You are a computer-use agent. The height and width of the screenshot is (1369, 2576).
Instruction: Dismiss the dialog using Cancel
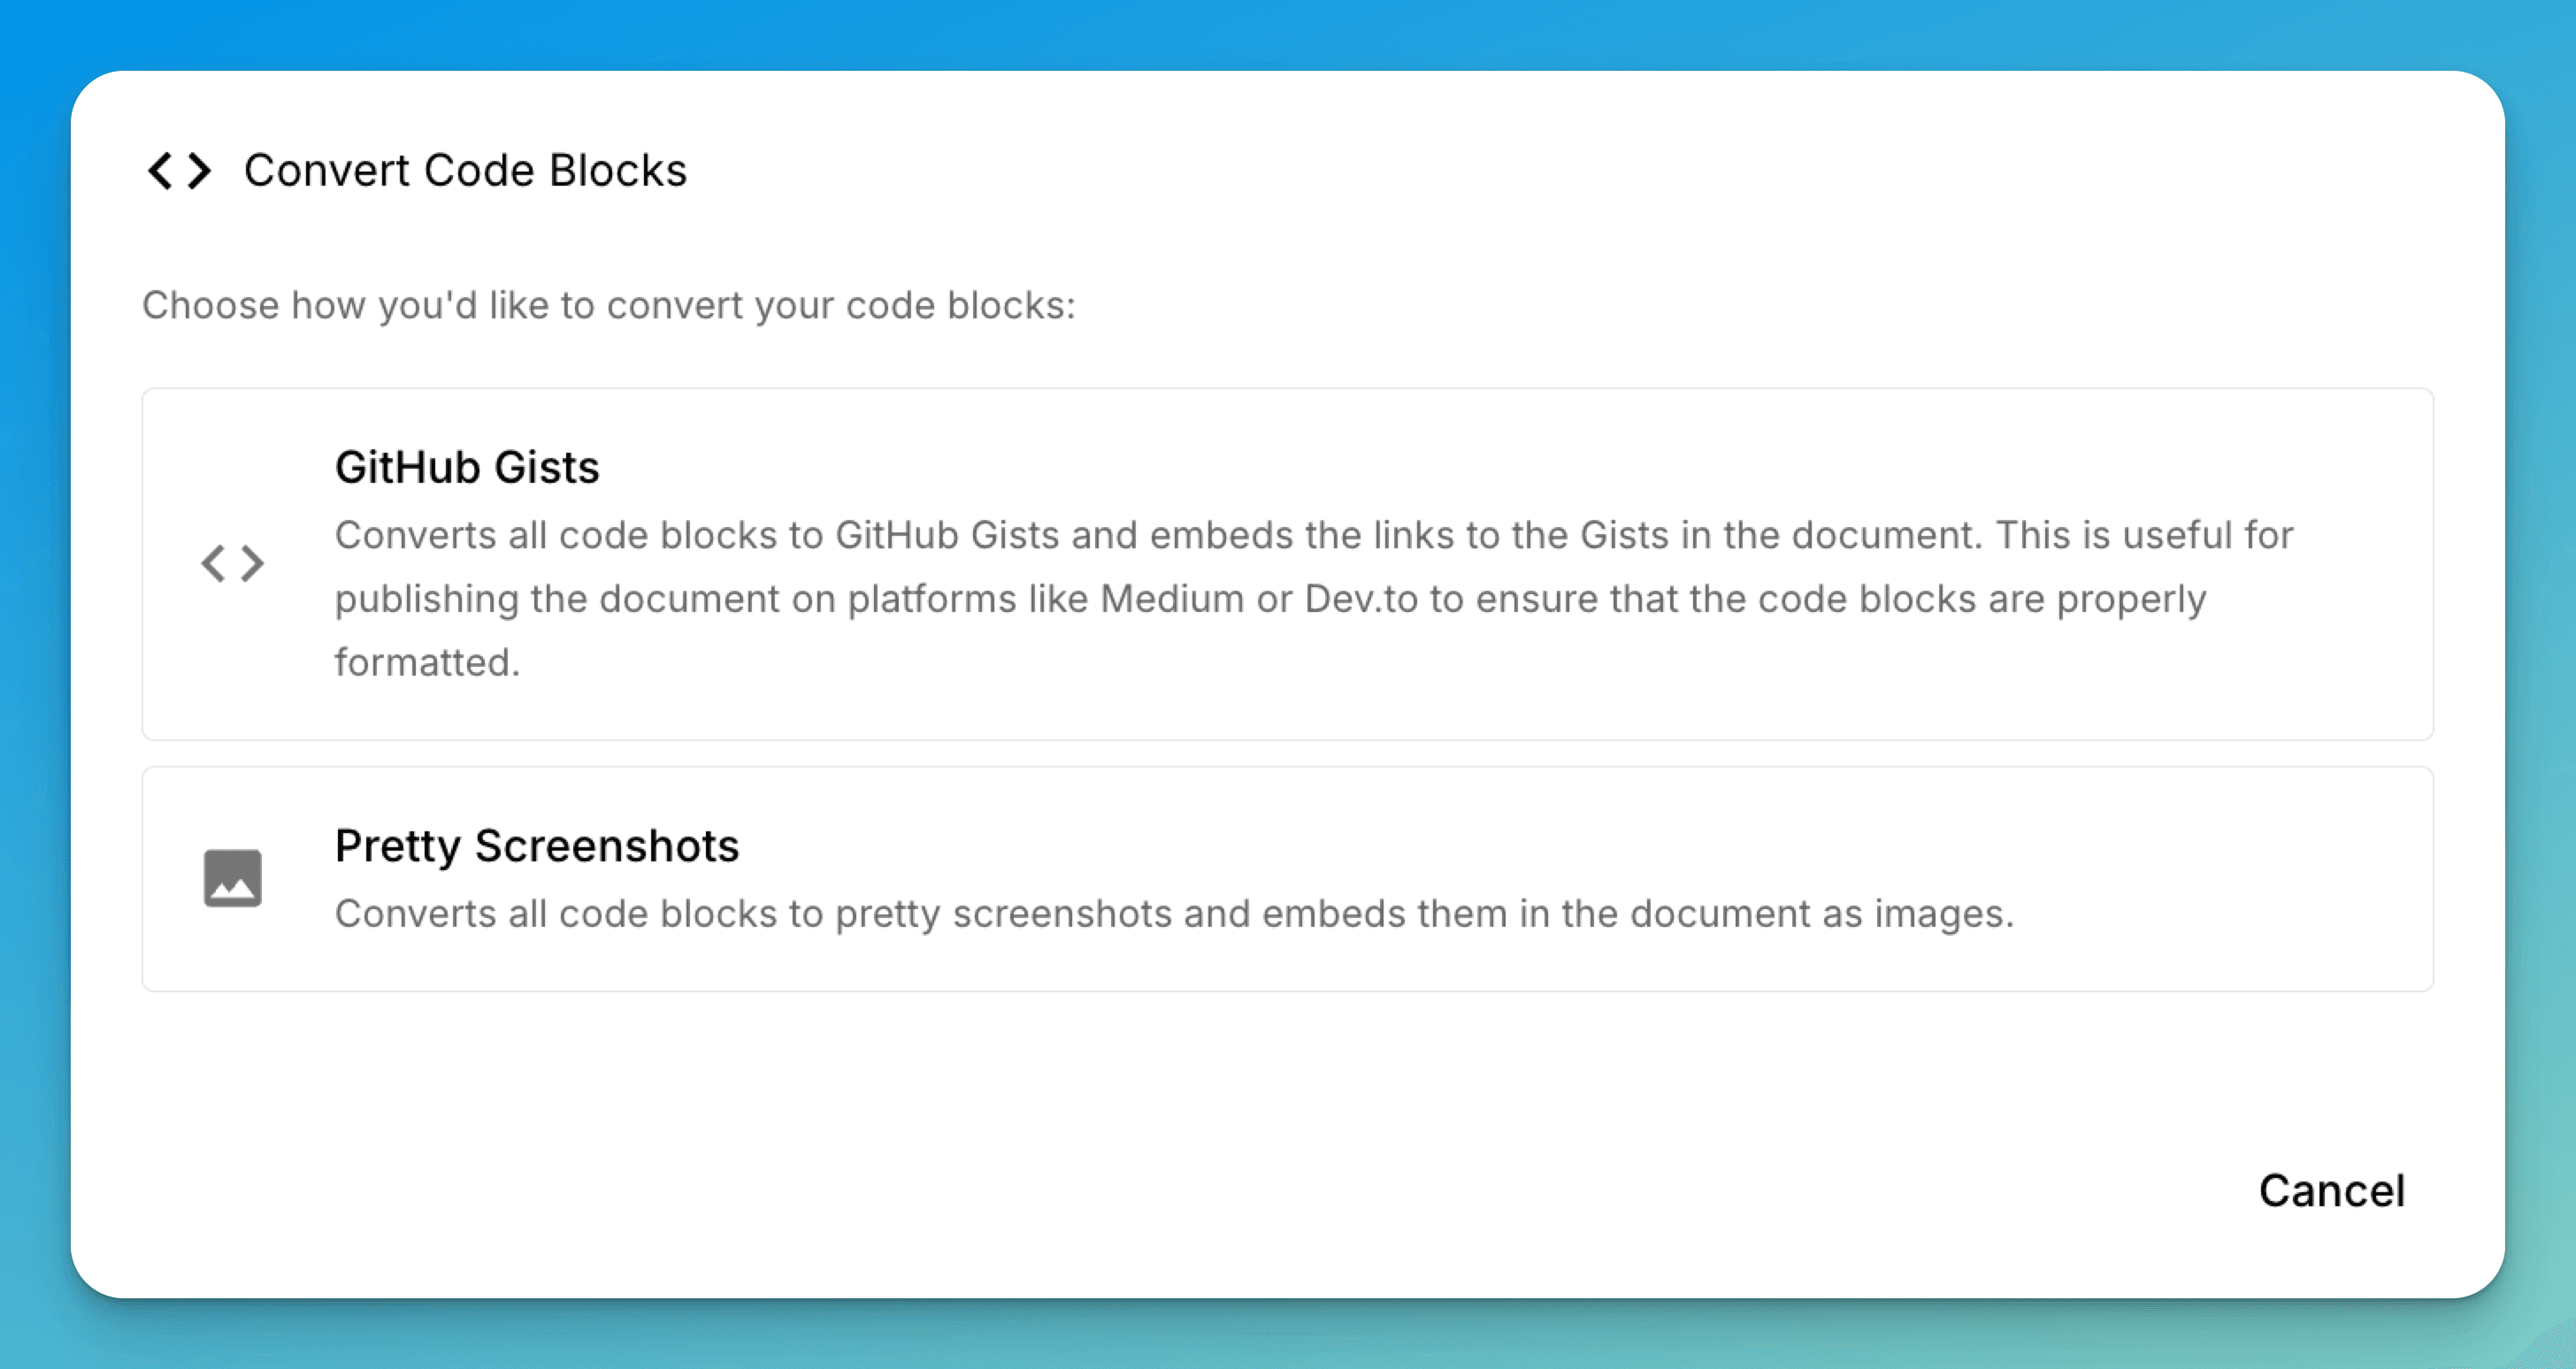2331,1190
